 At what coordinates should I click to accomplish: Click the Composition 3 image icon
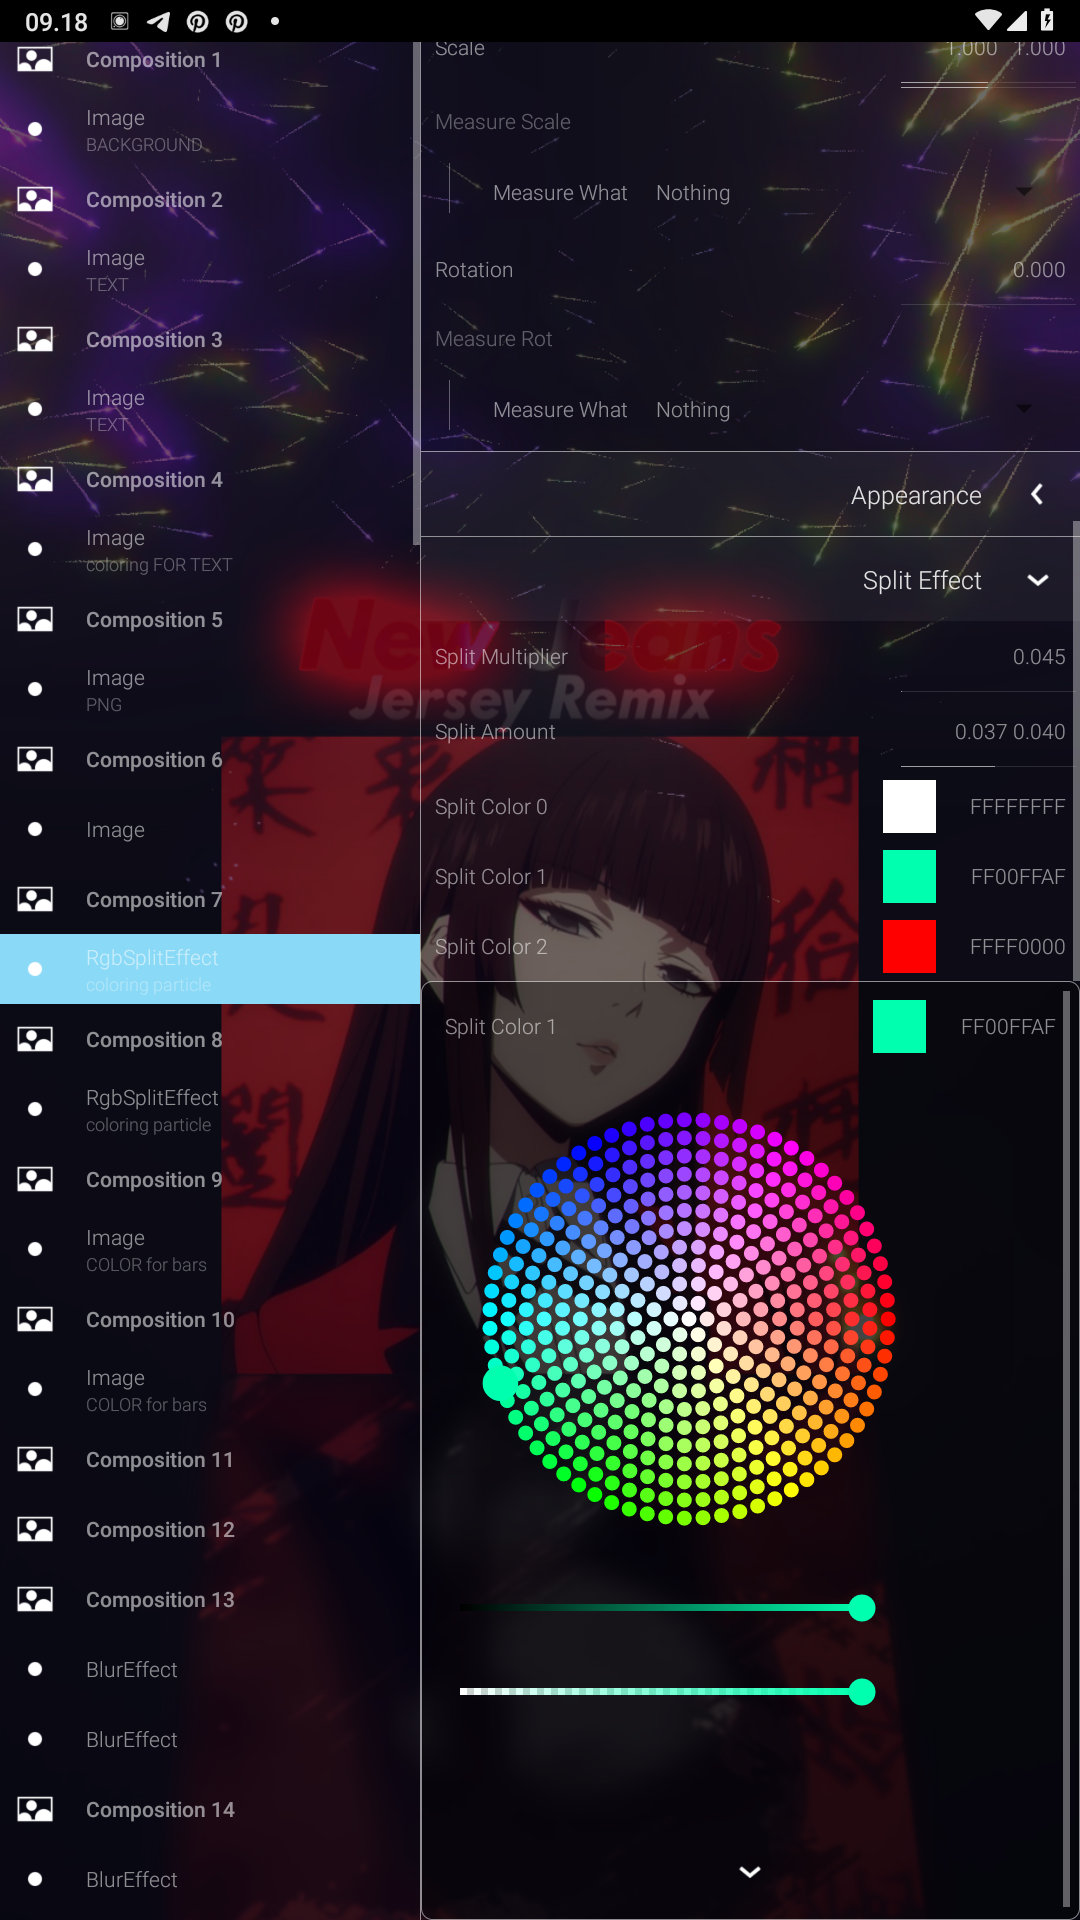(x=35, y=340)
